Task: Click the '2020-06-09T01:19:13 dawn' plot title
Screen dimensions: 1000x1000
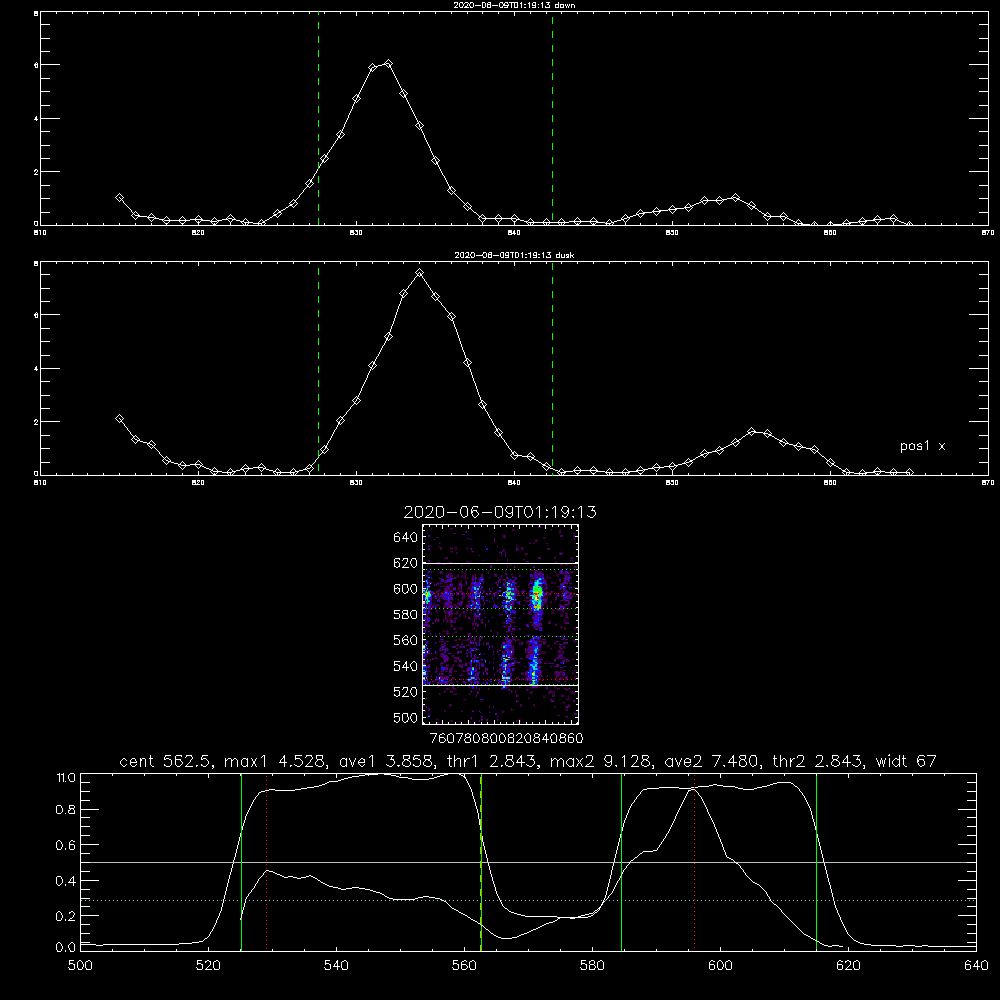Action: pos(514,5)
